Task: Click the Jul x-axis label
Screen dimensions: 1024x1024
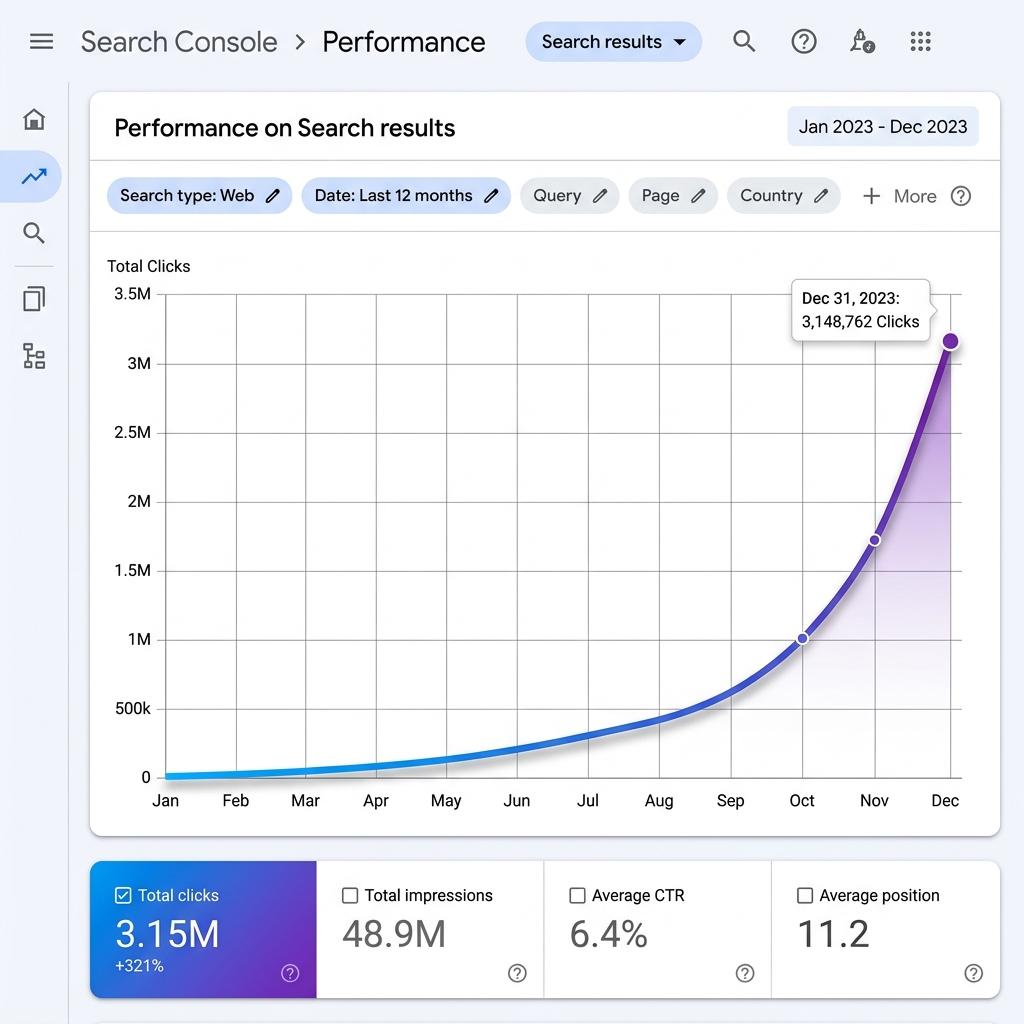Action: pos(588,801)
